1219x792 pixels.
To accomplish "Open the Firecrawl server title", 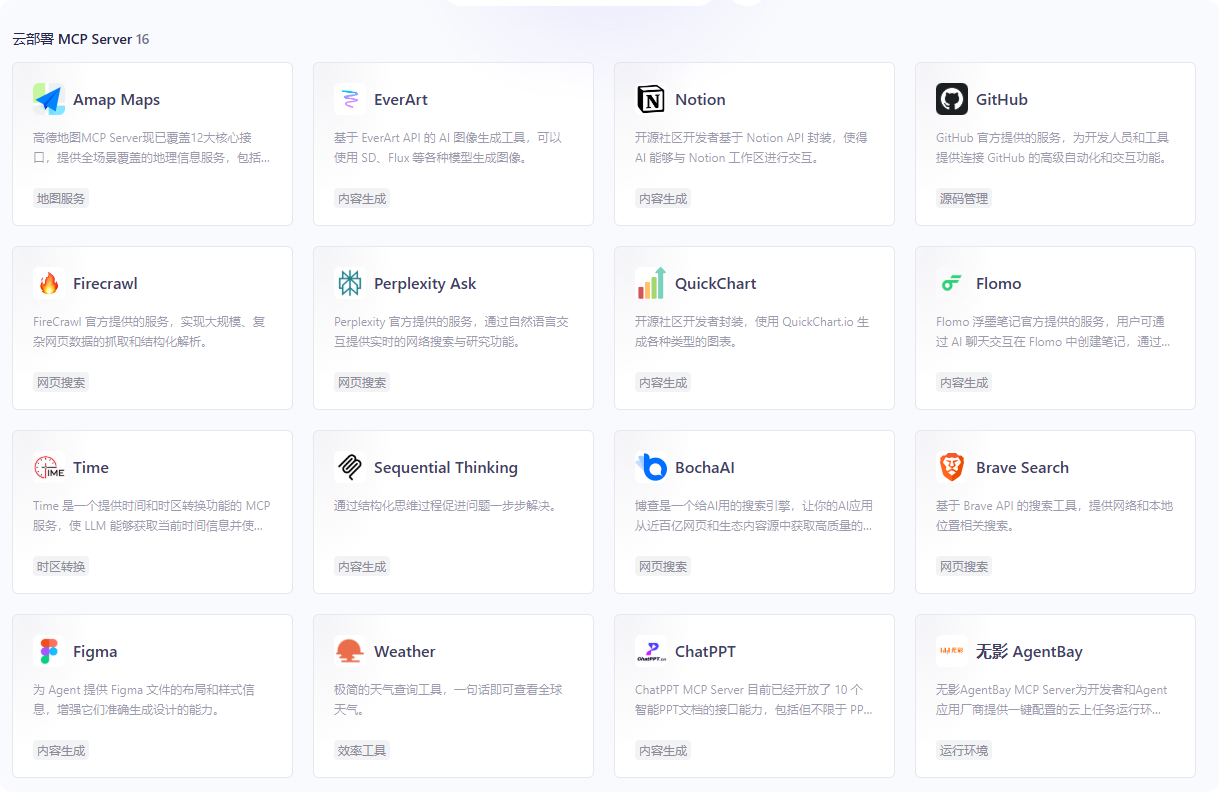I will click(105, 284).
